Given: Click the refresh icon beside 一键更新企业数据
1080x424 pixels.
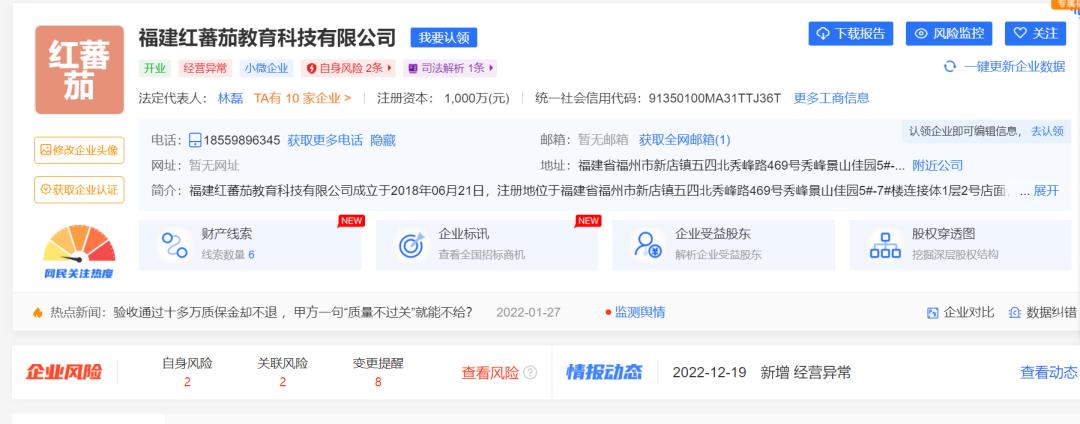Looking at the screenshot, I should click(x=950, y=67).
